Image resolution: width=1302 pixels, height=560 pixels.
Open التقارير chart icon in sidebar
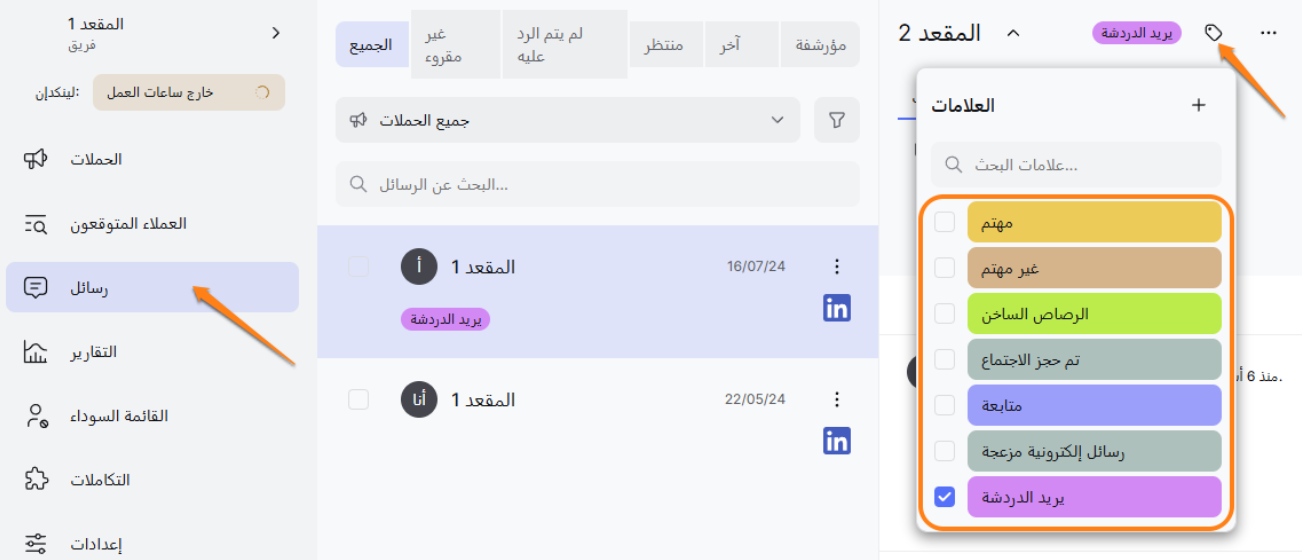coord(36,352)
